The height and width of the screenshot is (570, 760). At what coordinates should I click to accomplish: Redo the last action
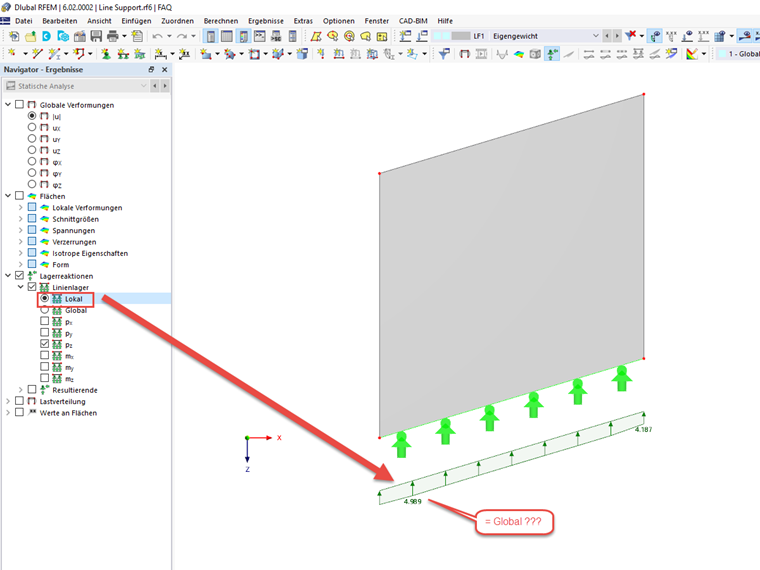pyautogui.click(x=181, y=36)
